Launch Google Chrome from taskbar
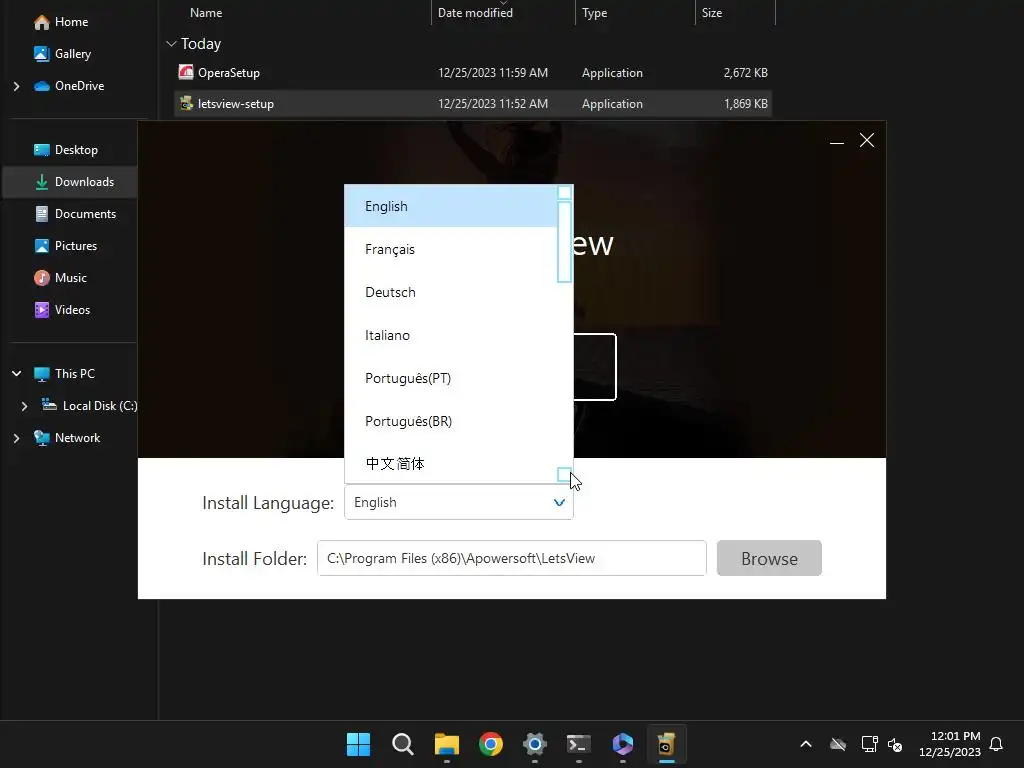The height and width of the screenshot is (768, 1024). [x=490, y=744]
